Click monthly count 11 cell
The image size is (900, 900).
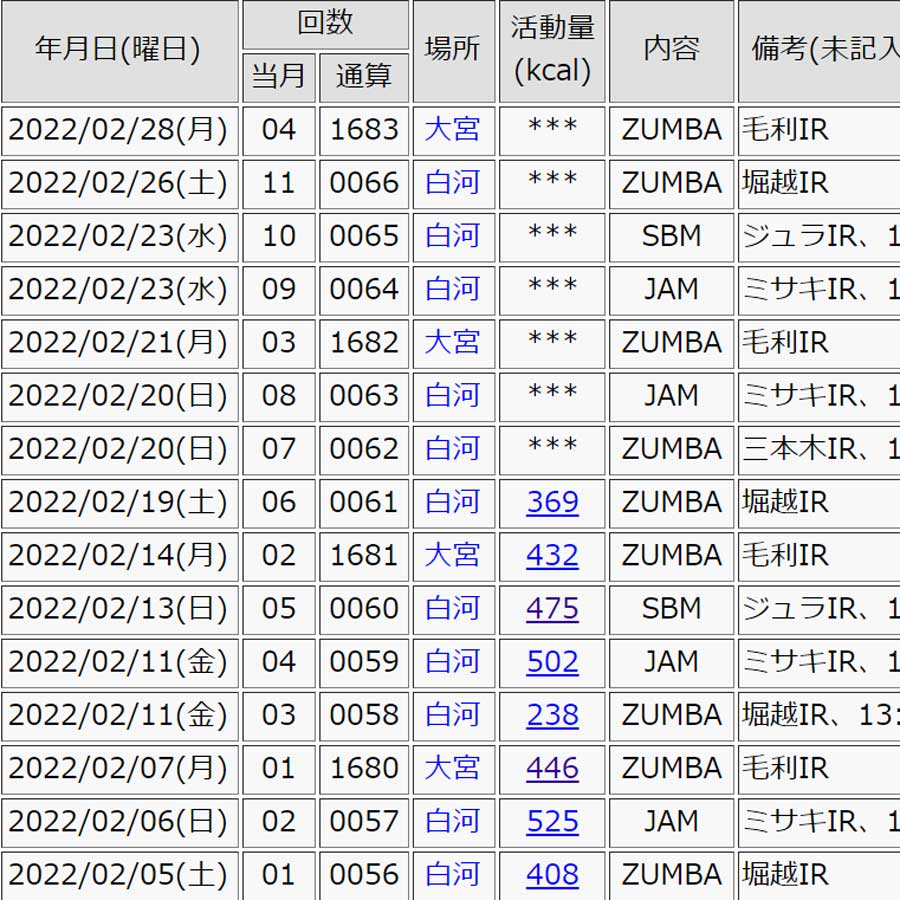click(x=279, y=184)
